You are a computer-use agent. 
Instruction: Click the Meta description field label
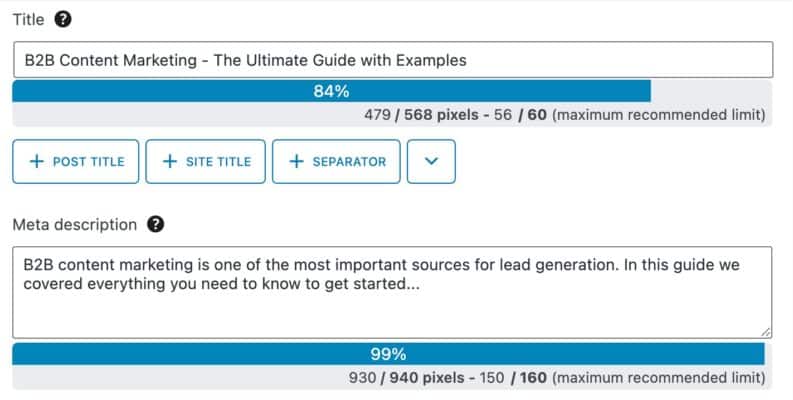pos(75,225)
